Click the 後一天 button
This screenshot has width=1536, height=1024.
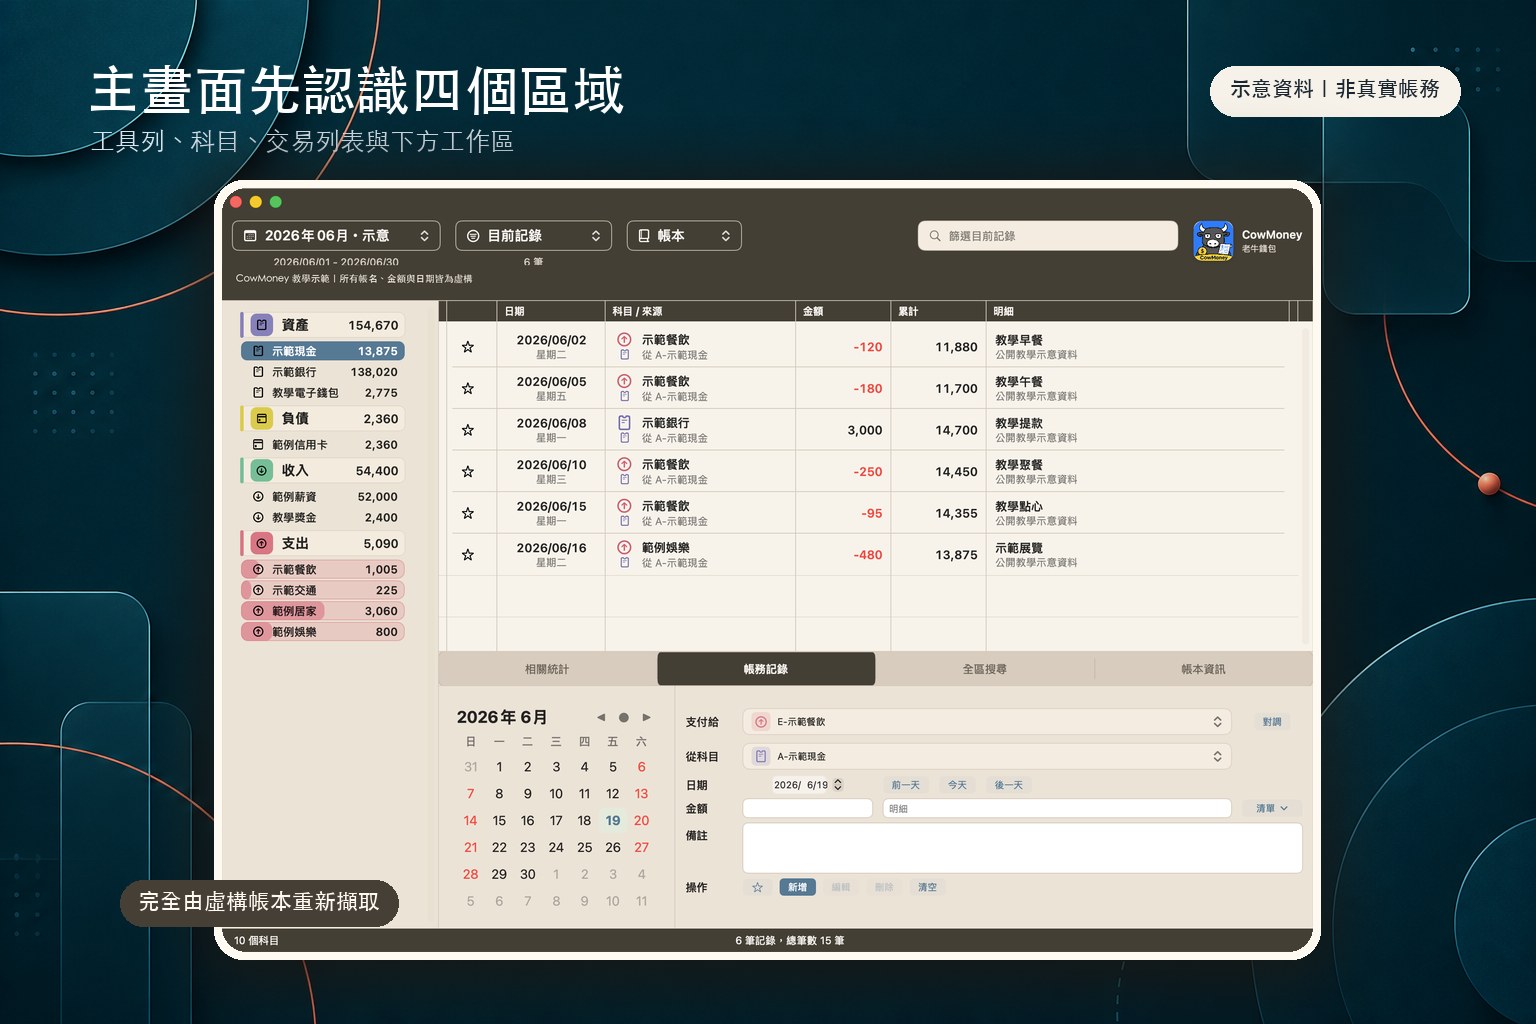tap(1009, 785)
